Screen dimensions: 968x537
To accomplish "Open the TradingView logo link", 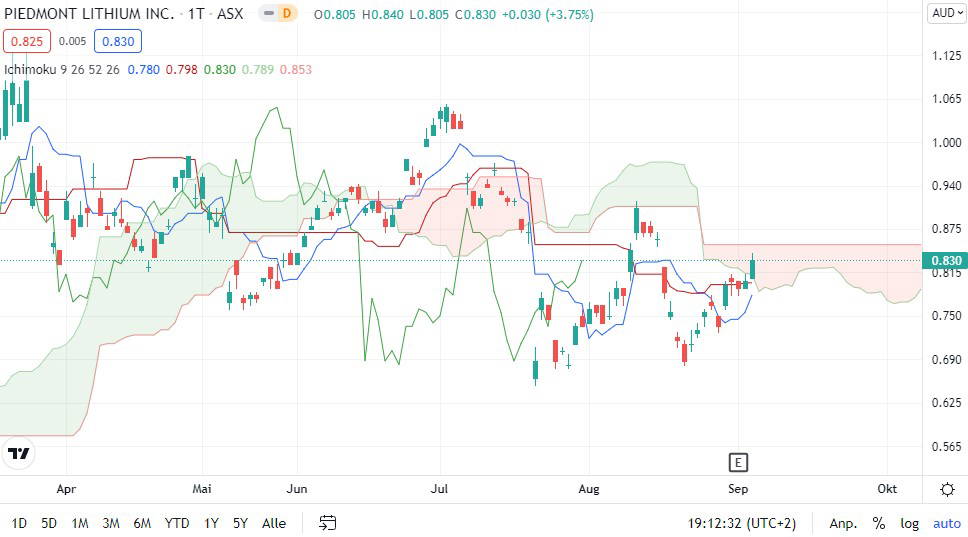I will coord(19,454).
